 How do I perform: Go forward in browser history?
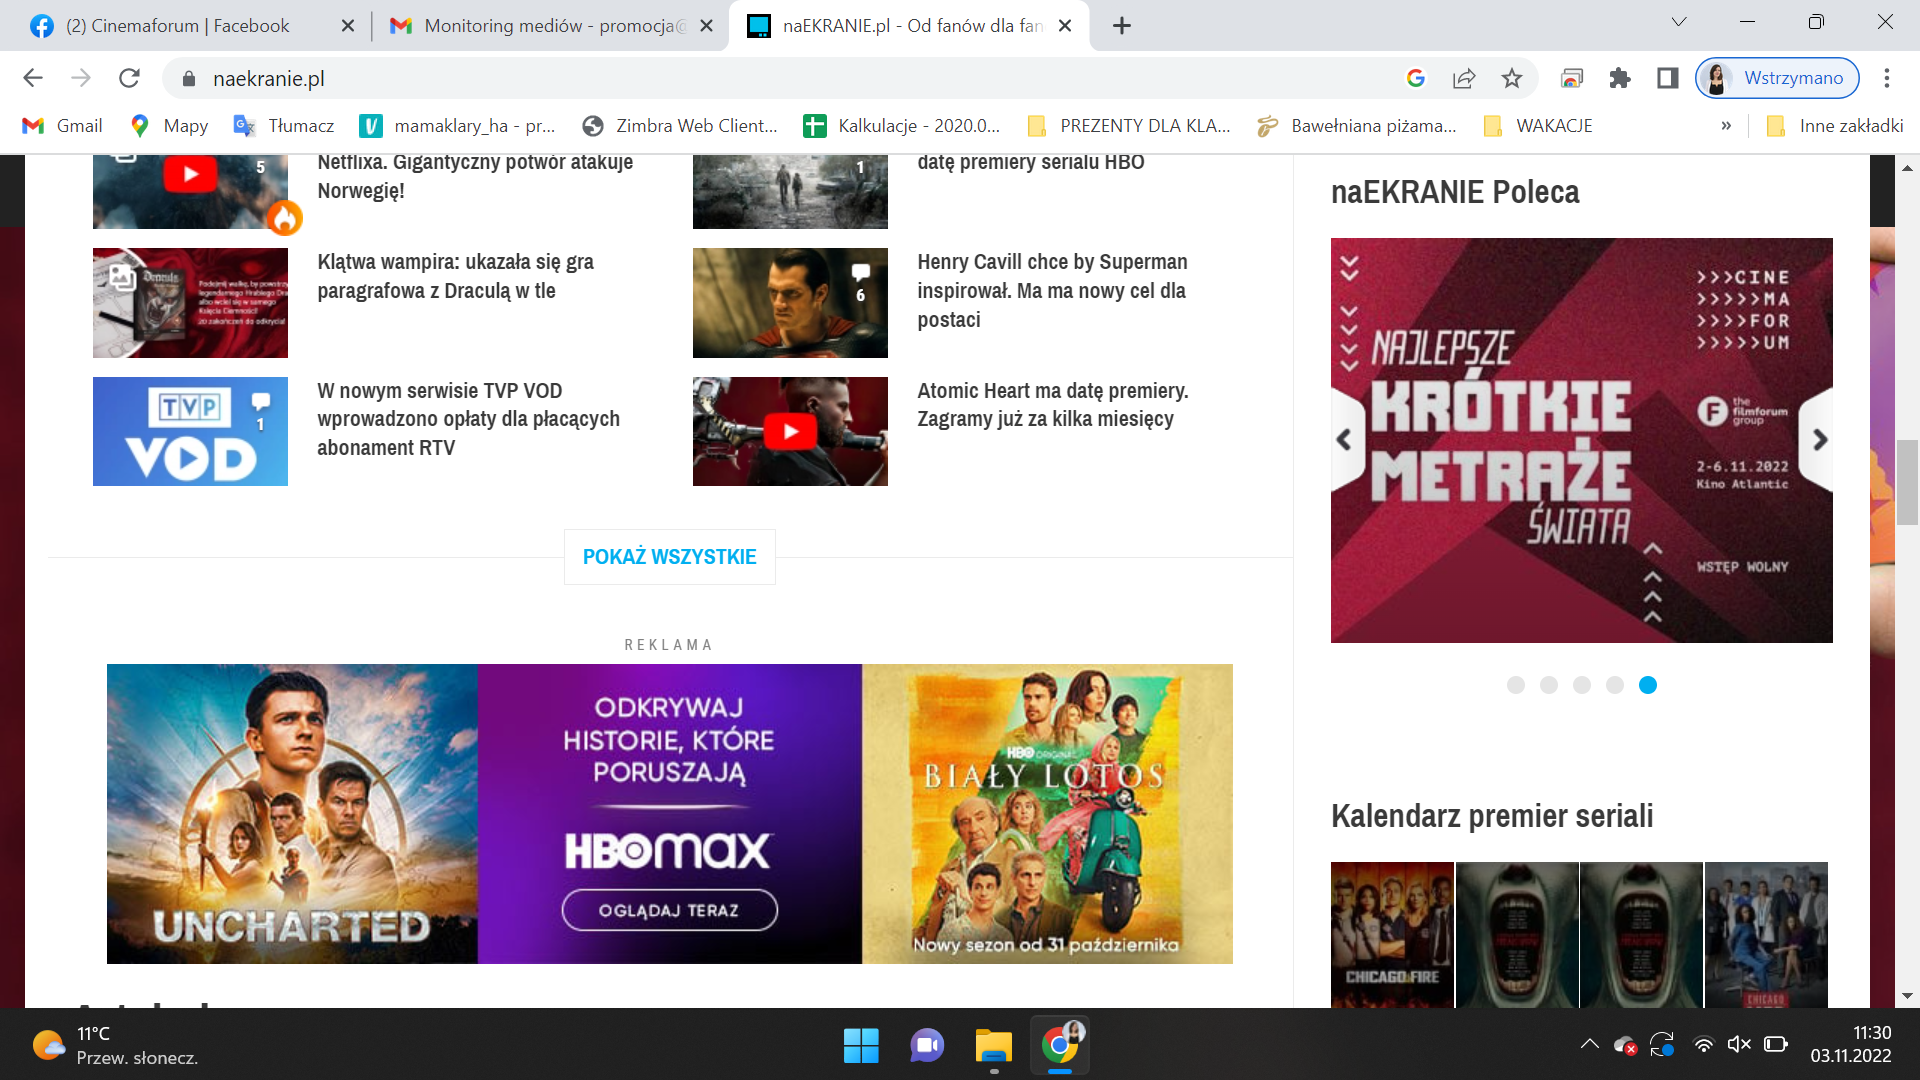coord(81,78)
